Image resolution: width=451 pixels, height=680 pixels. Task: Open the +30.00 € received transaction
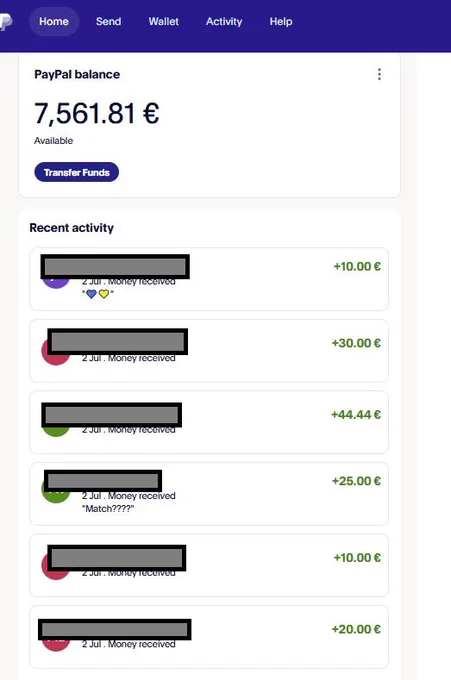(x=209, y=351)
